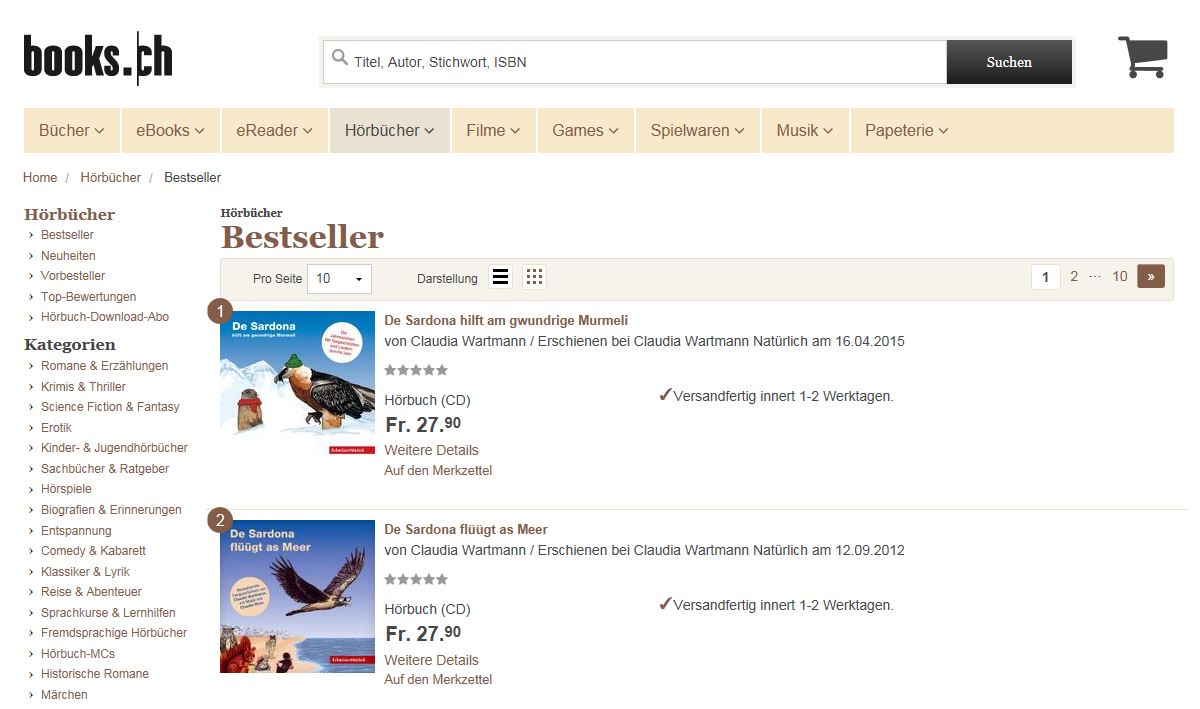Switch to list view display
The width and height of the screenshot is (1200, 709).
(501, 277)
